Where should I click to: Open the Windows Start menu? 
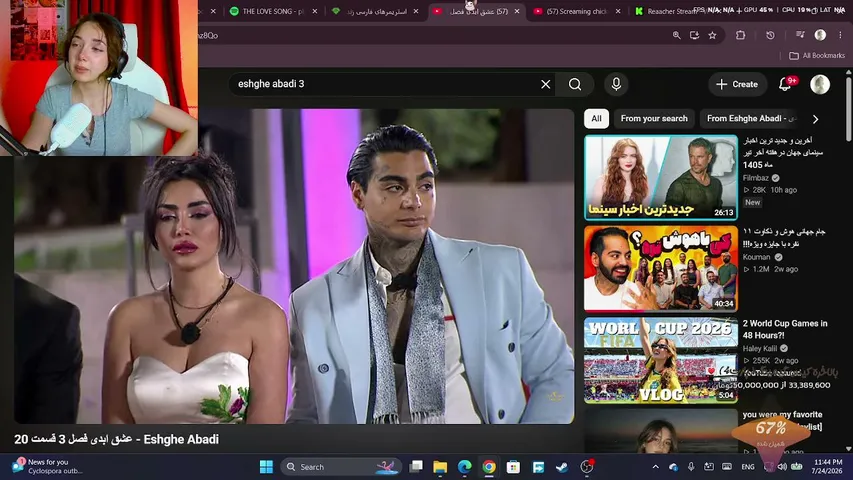(x=266, y=467)
